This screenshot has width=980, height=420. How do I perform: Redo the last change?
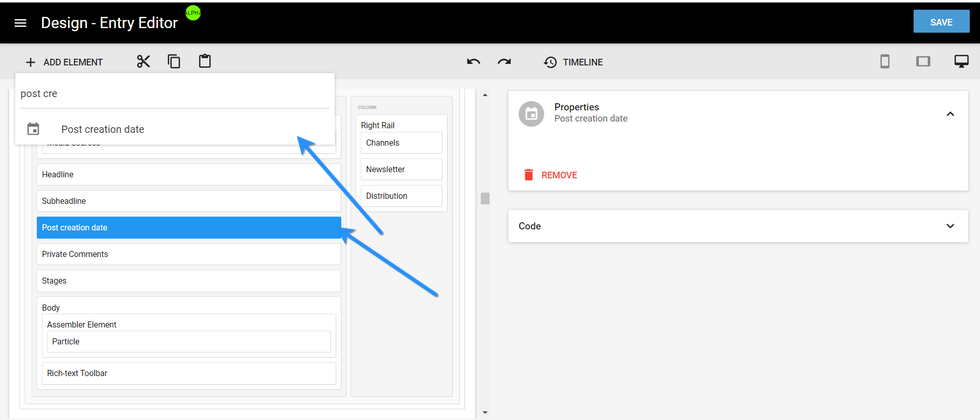coord(504,62)
